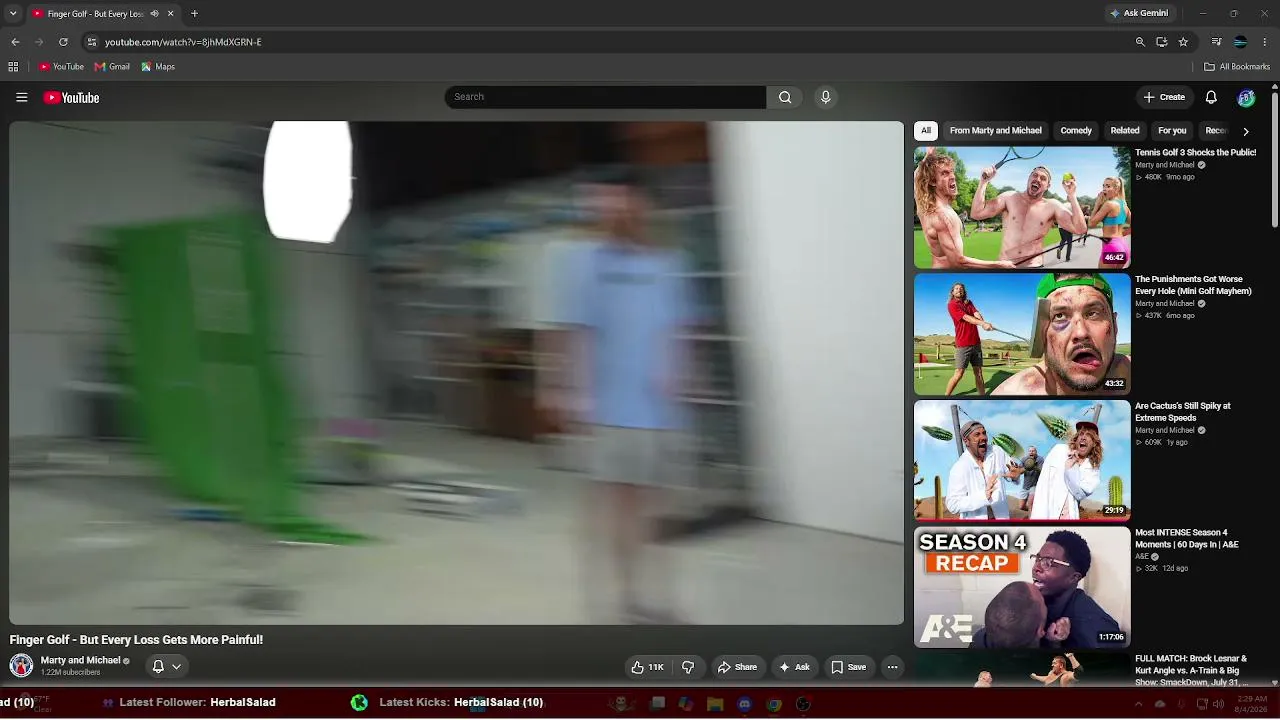
Task: Click the video player to pause
Action: coord(456,373)
